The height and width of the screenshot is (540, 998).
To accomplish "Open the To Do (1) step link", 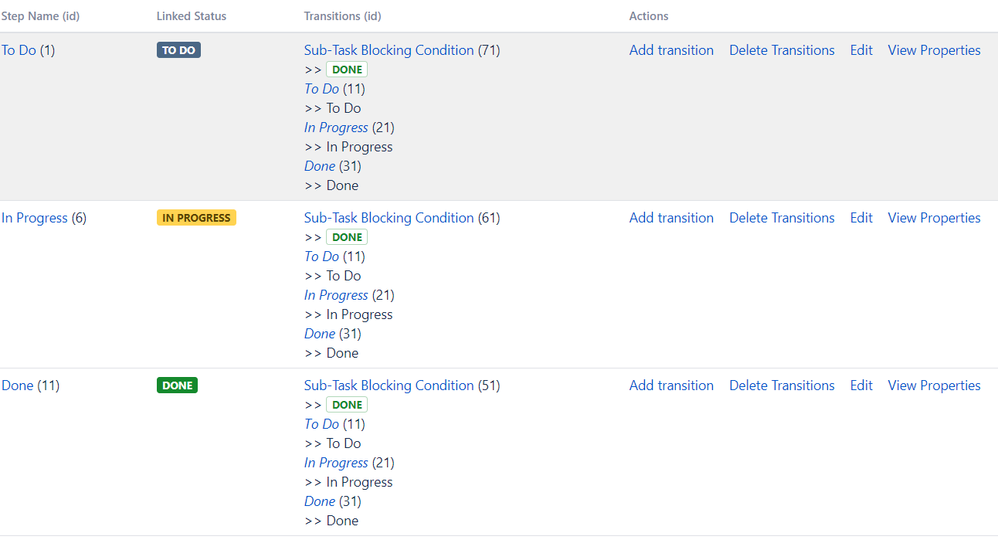I will [x=18, y=50].
